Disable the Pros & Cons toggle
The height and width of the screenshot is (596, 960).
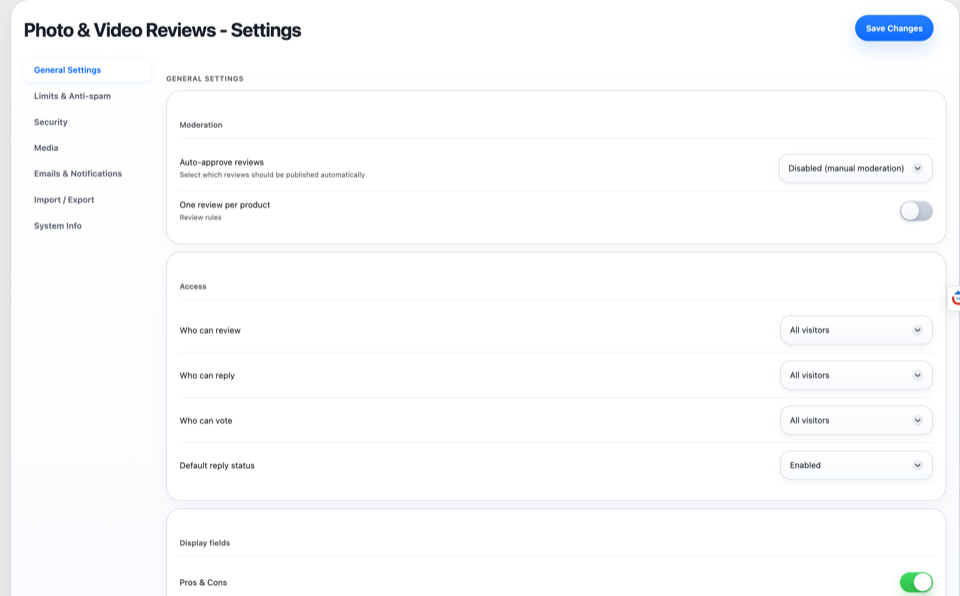916,582
